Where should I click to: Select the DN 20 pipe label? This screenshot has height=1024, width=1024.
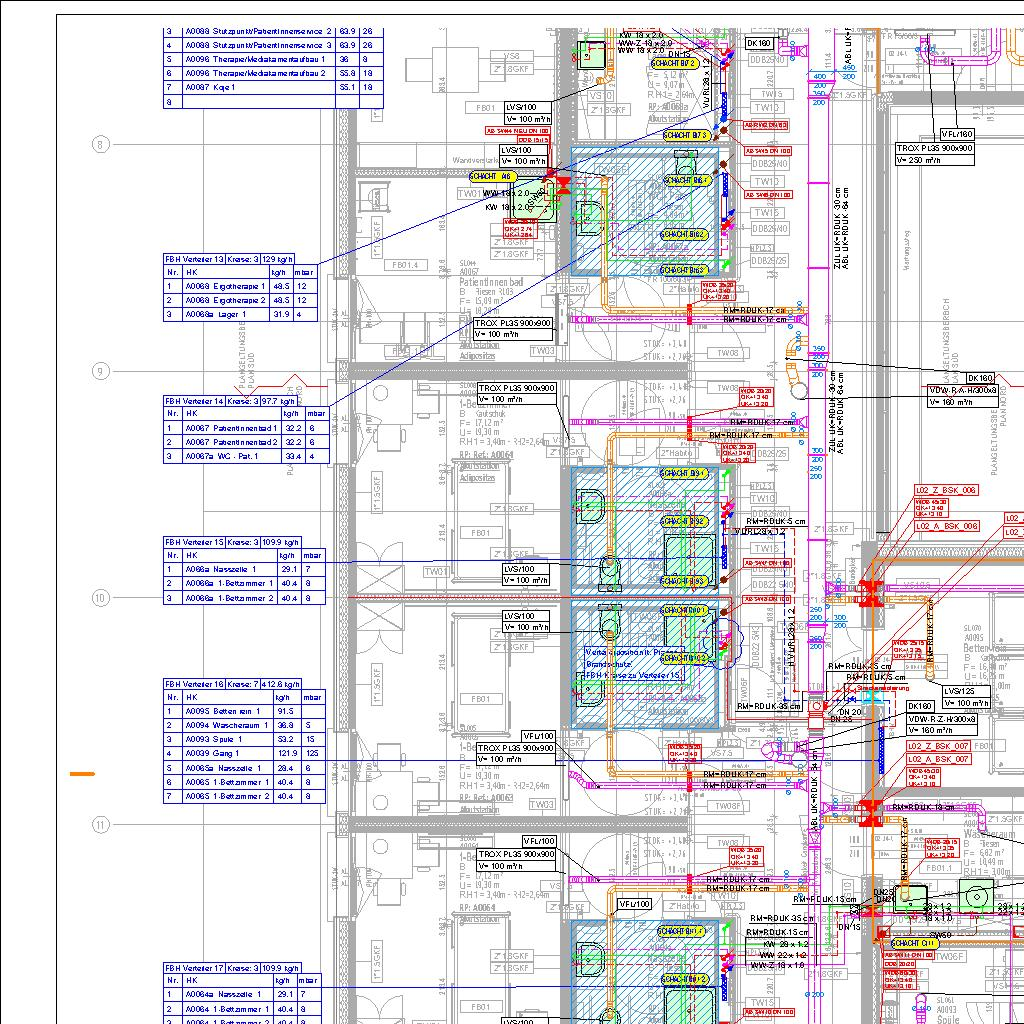[849, 712]
